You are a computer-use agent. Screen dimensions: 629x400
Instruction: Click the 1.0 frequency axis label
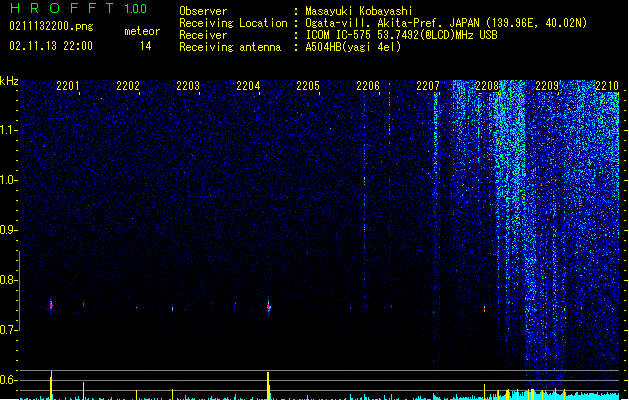9,180
